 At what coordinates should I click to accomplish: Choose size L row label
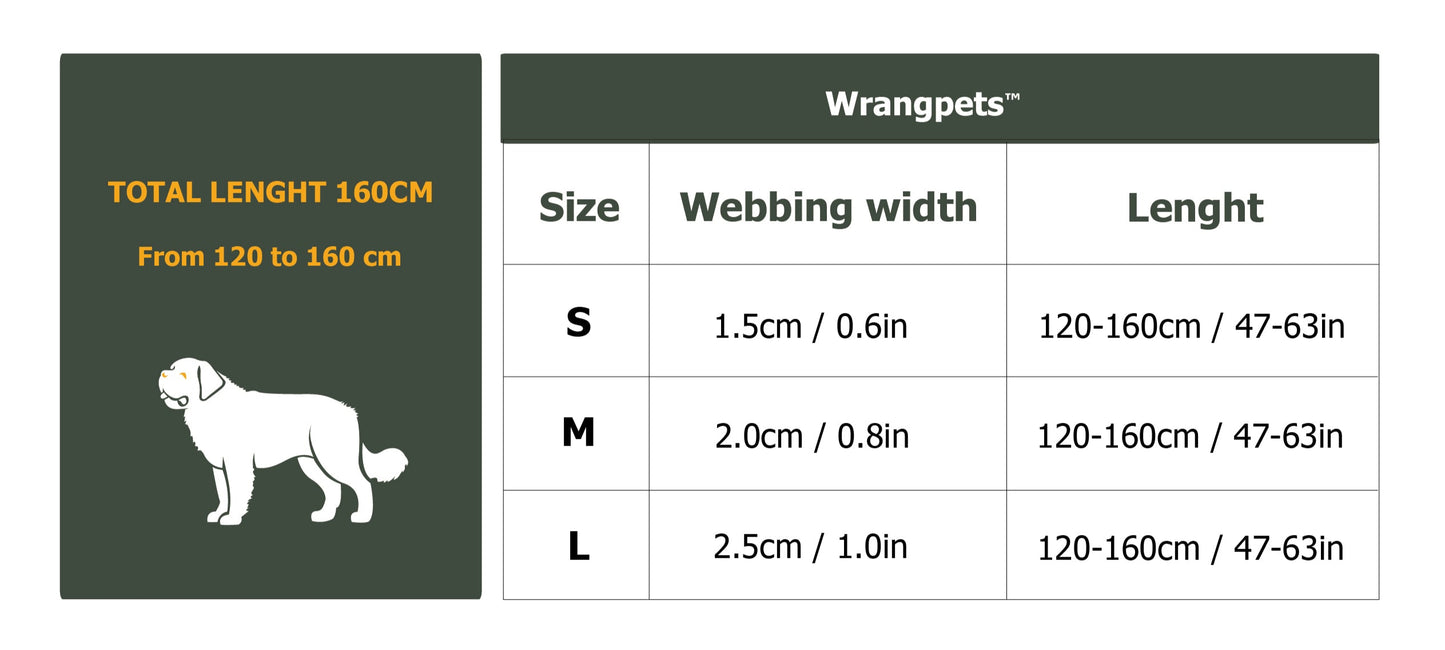tap(578, 546)
